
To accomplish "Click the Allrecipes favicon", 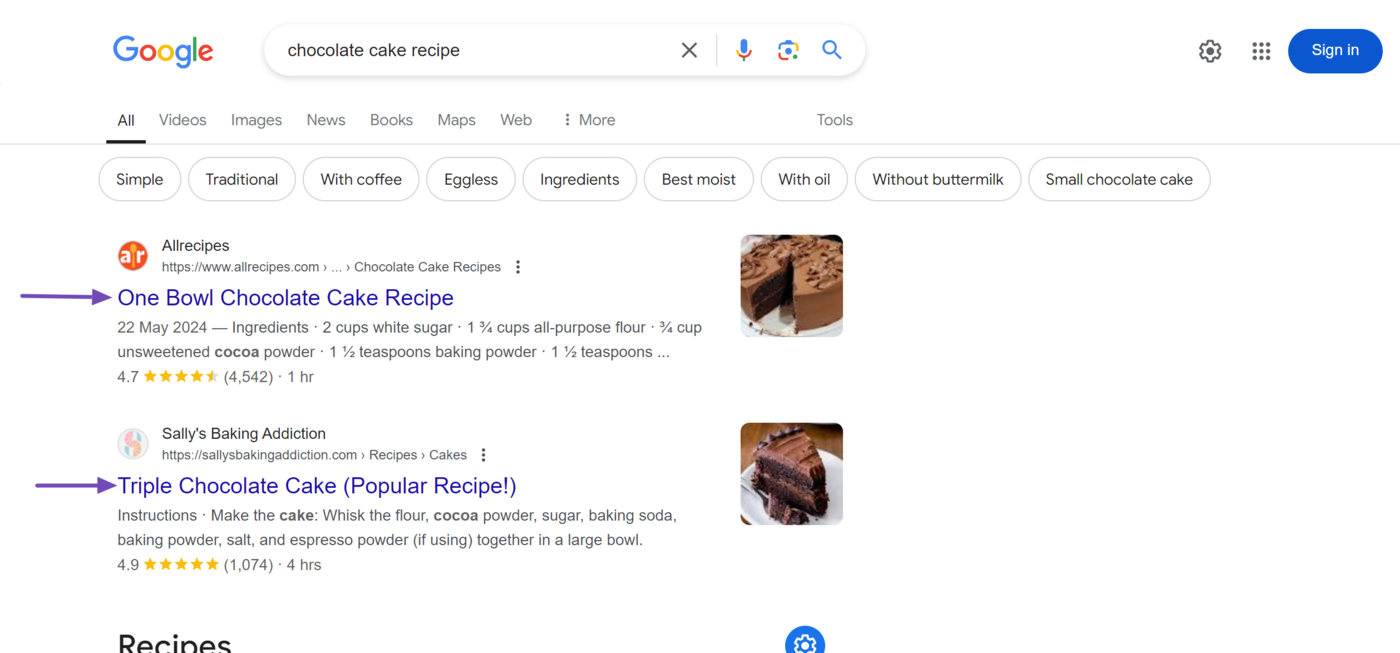I will pos(133,256).
